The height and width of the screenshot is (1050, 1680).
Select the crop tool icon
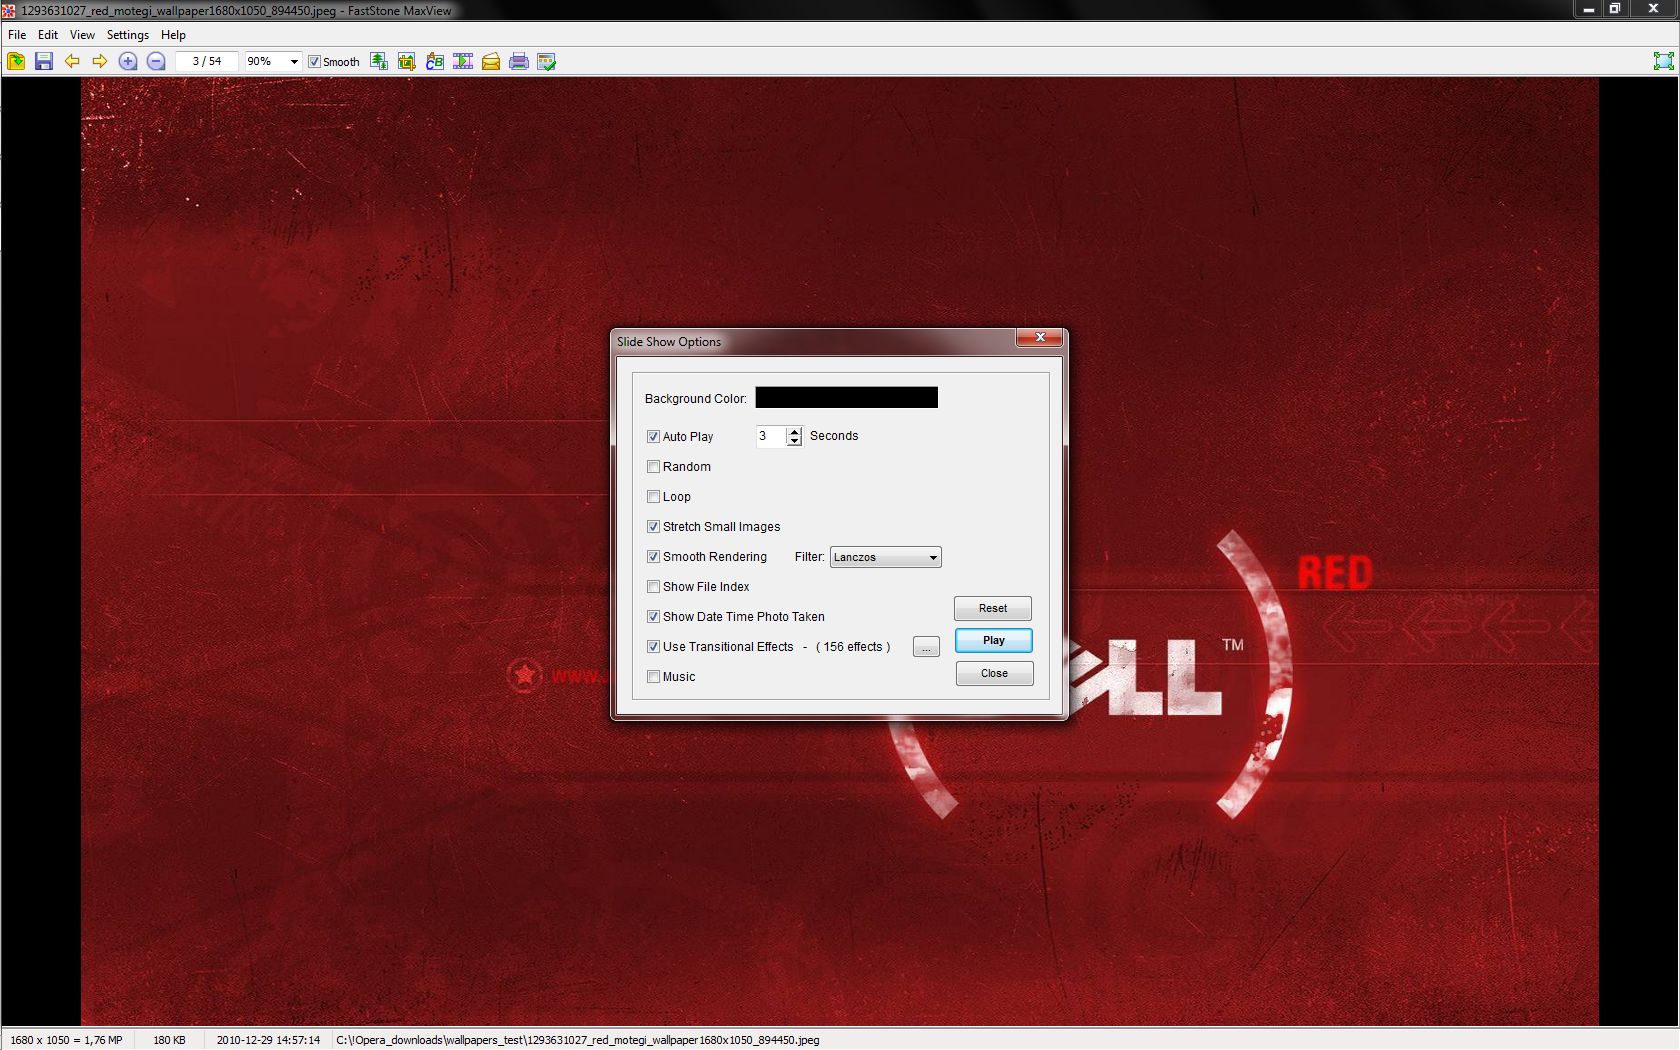coord(406,61)
